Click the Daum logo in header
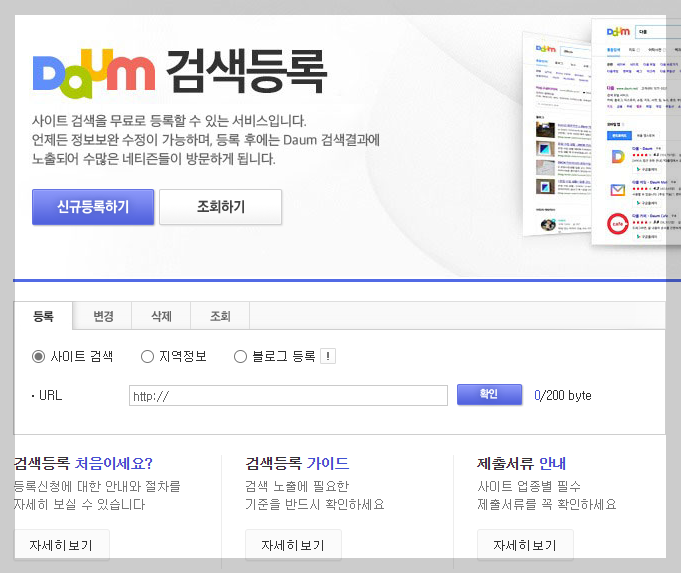Image resolution: width=681 pixels, height=573 pixels. [x=94, y=73]
